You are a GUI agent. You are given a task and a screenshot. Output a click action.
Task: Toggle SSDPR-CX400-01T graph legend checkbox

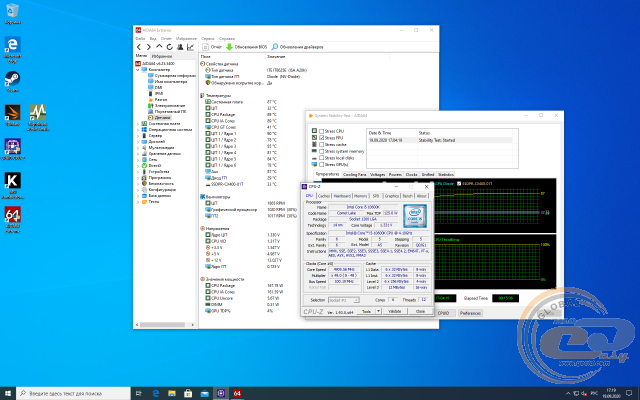pos(459,184)
